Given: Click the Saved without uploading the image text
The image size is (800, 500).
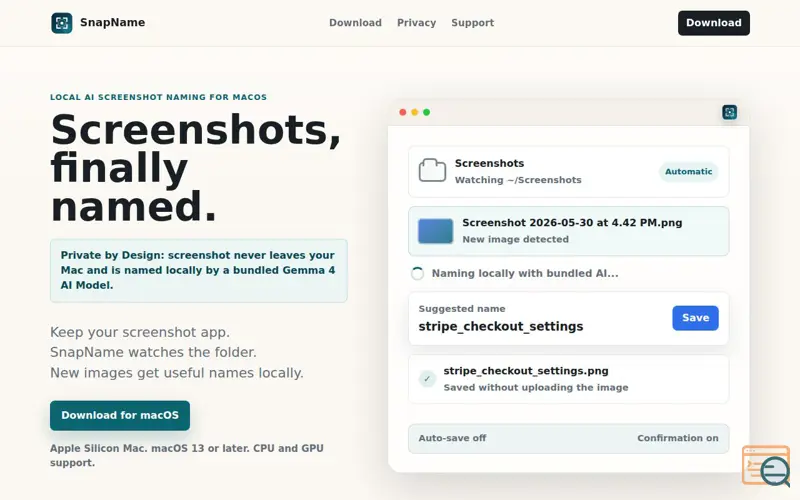Looking at the screenshot, I should pyautogui.click(x=536, y=387).
